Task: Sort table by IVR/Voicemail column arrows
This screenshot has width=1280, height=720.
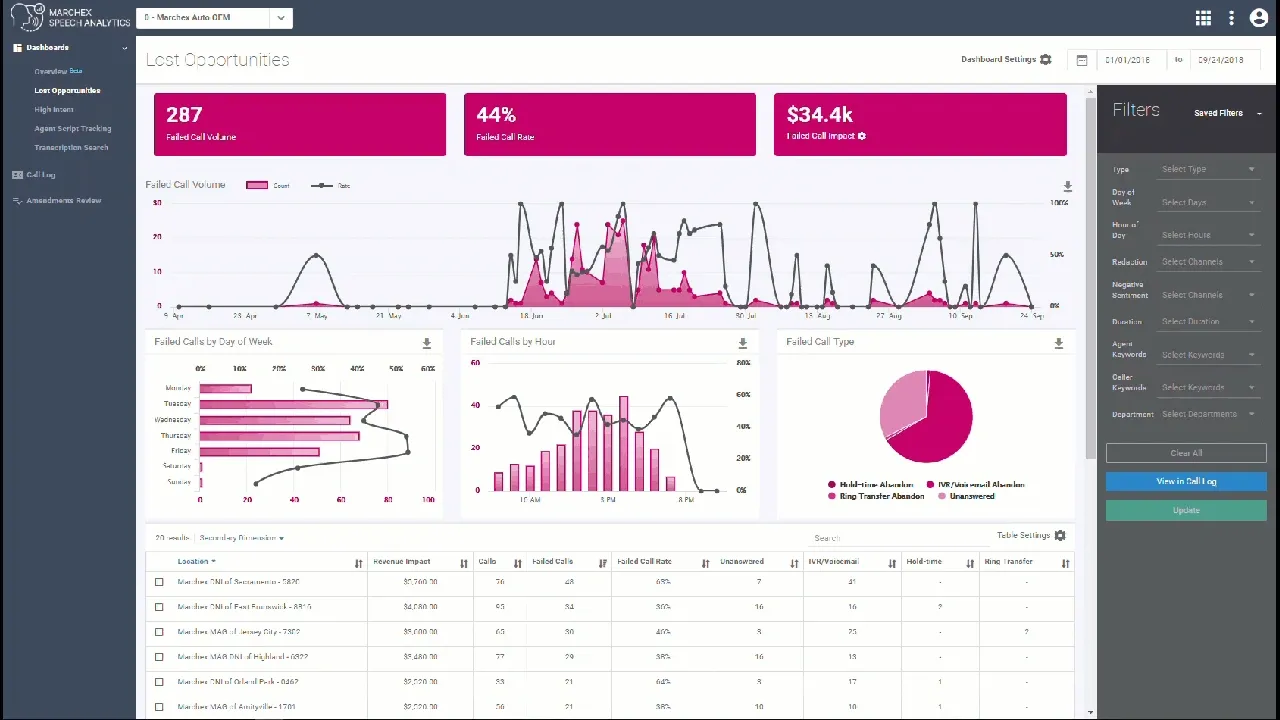Action: [891, 564]
